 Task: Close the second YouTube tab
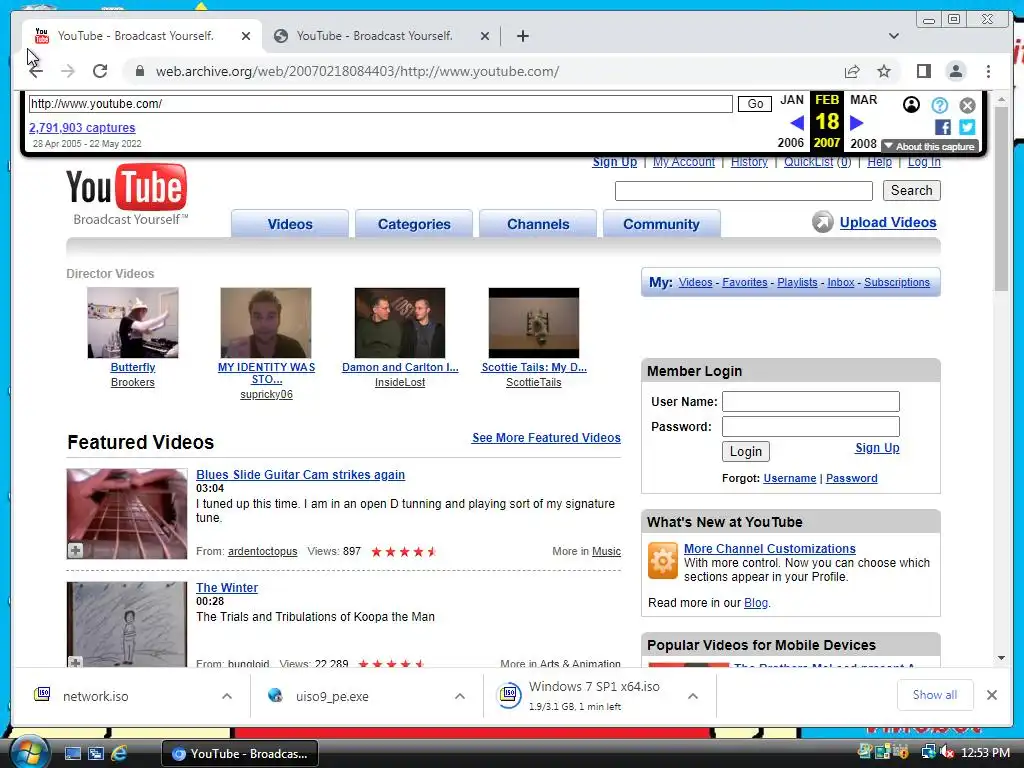tap(485, 36)
